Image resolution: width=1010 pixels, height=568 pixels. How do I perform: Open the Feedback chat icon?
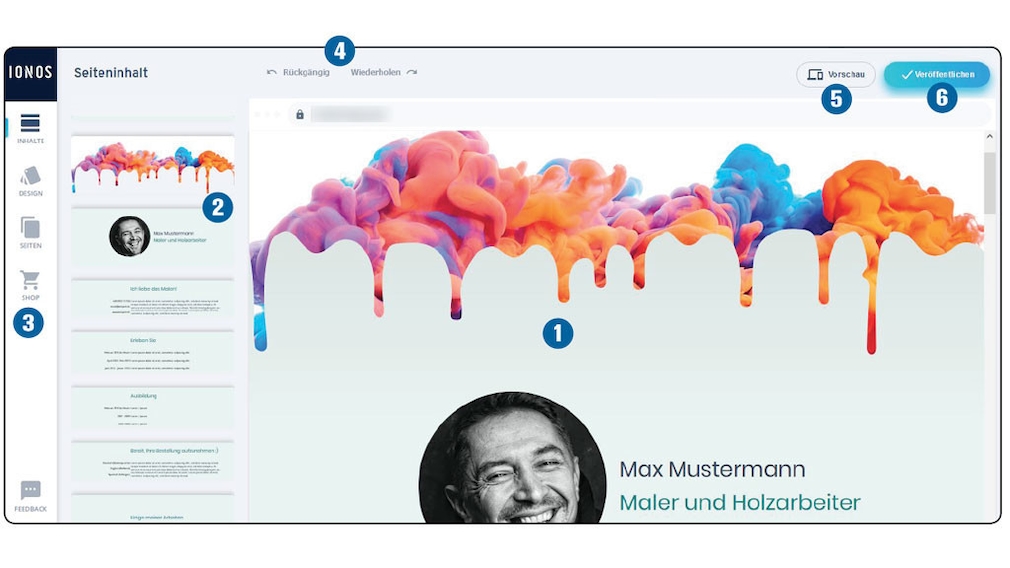[30, 494]
